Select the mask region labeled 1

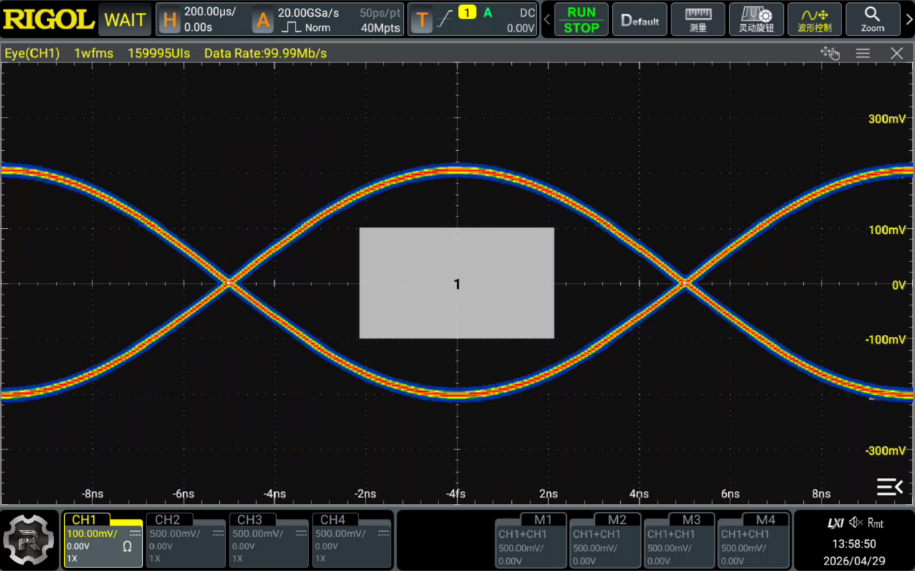[x=456, y=283]
